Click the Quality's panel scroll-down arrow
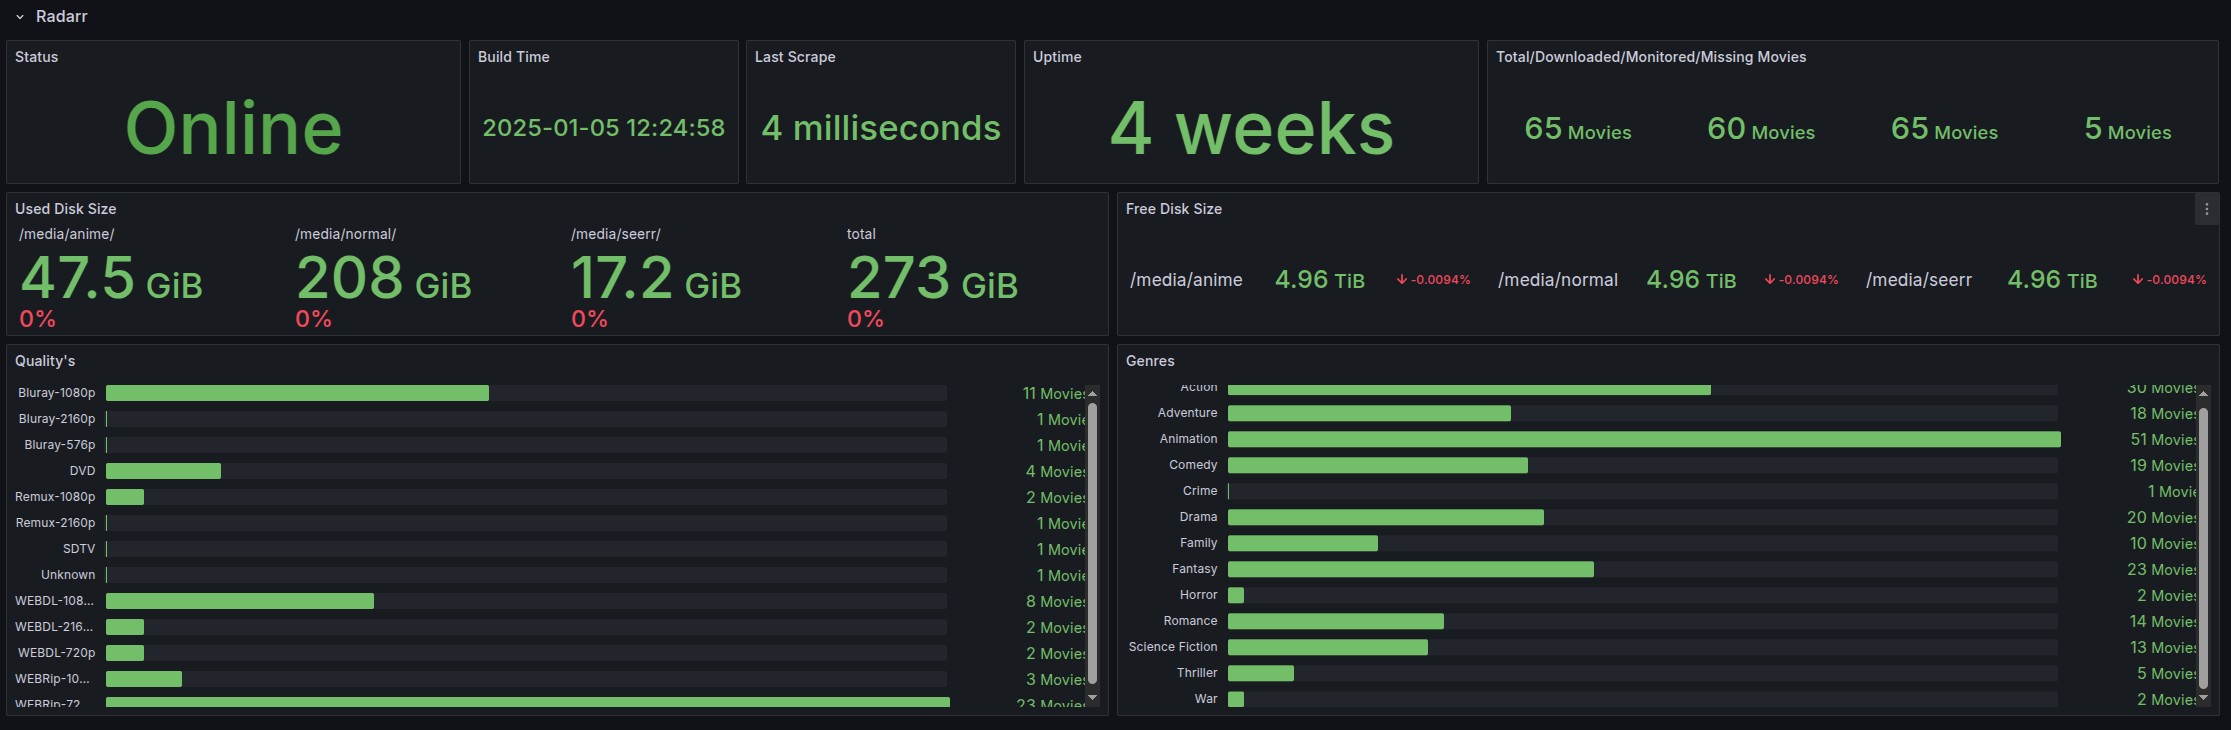Screen dimensions: 2231x730 [x=1092, y=697]
